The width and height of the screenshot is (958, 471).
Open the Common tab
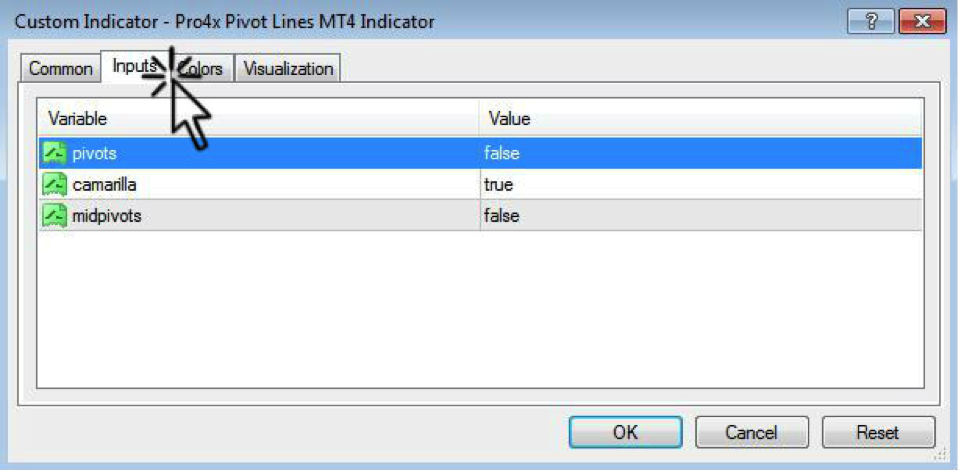point(60,69)
